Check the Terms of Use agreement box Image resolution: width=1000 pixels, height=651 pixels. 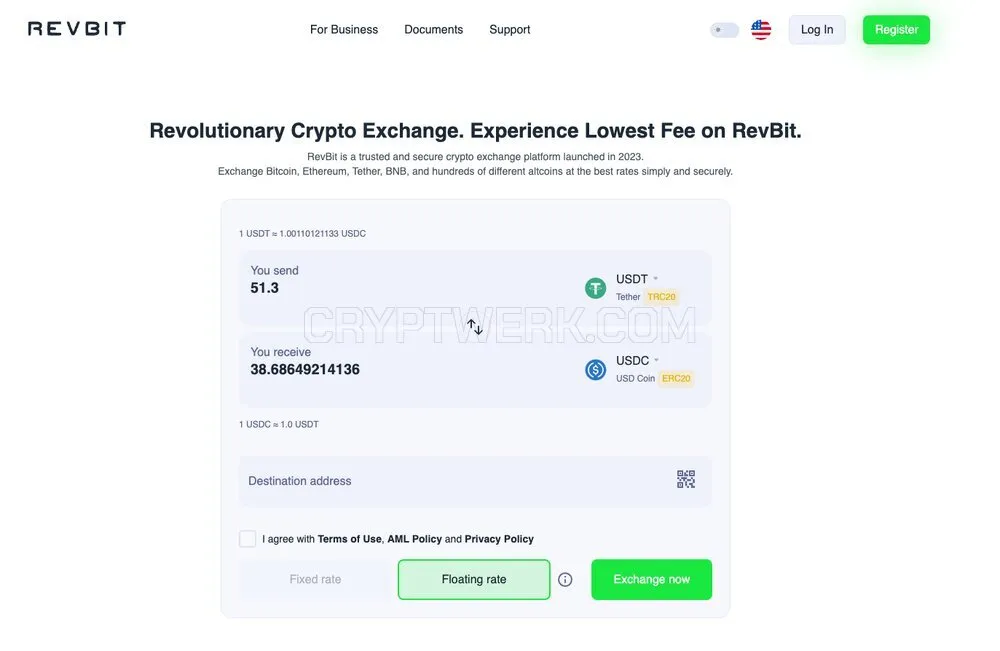[247, 539]
